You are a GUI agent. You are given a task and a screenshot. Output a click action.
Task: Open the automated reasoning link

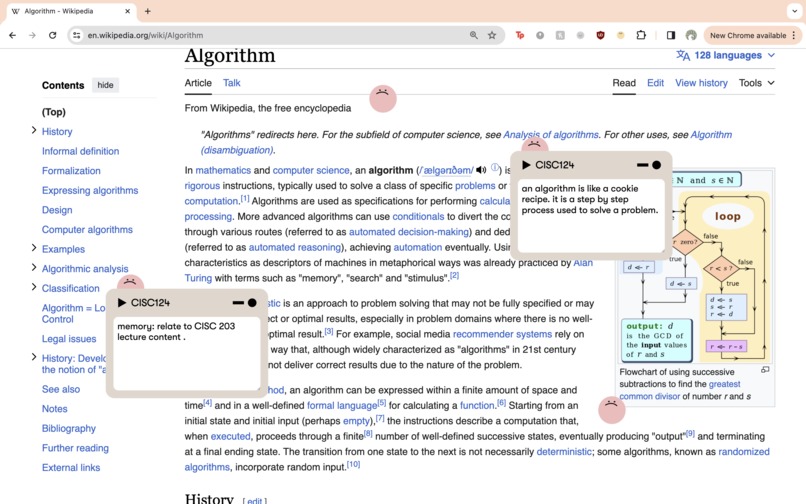(295, 247)
